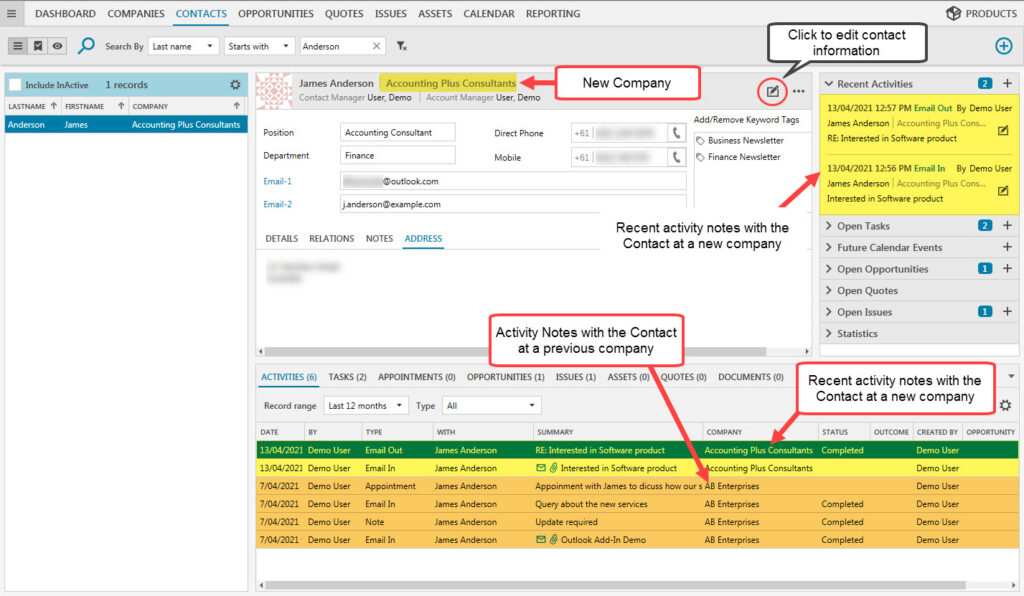Viewport: 1024px width, 596px height.
Task: Click the edit contact information icon
Action: click(x=772, y=91)
